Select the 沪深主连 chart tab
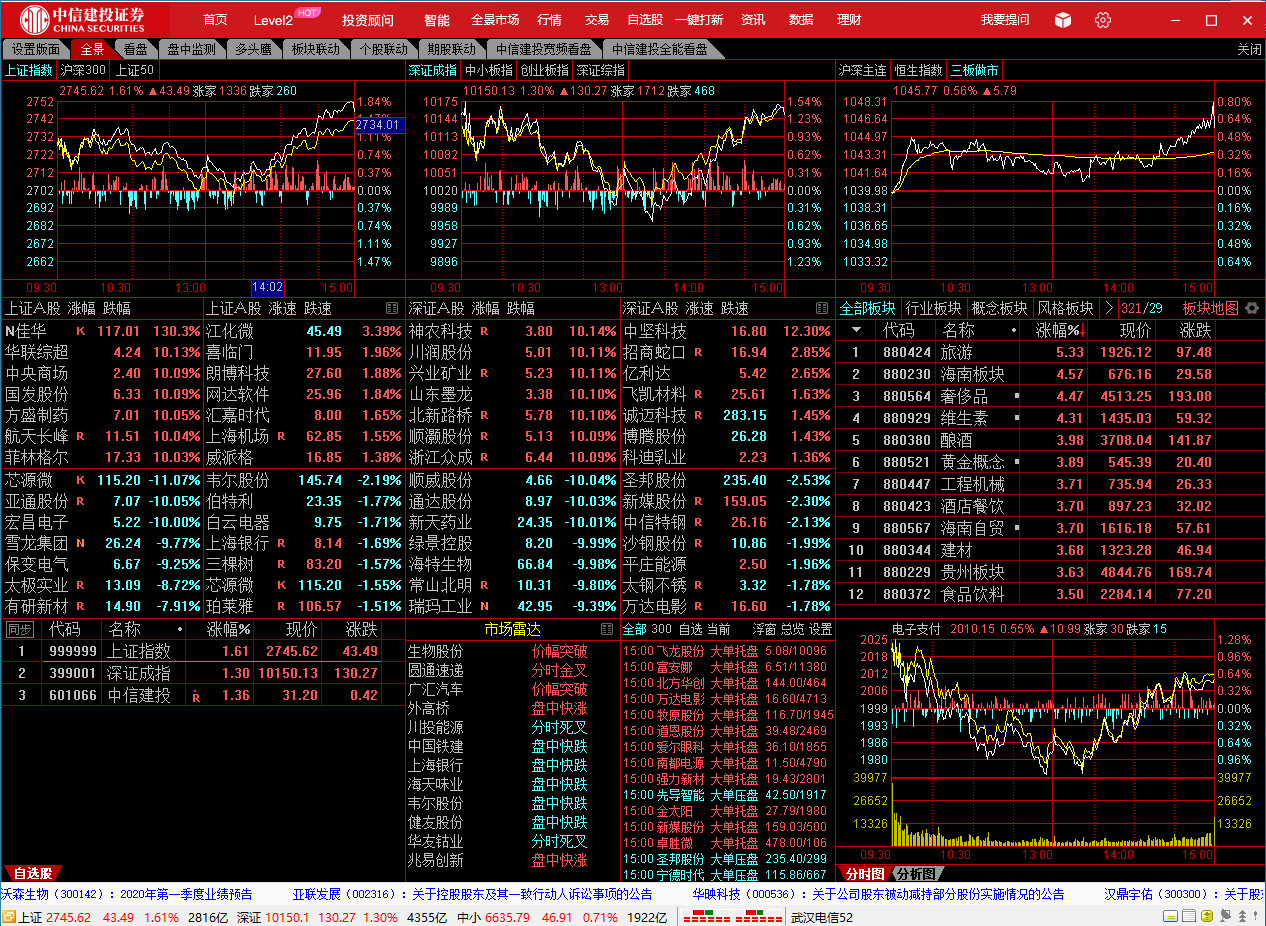The height and width of the screenshot is (926, 1266). (863, 70)
